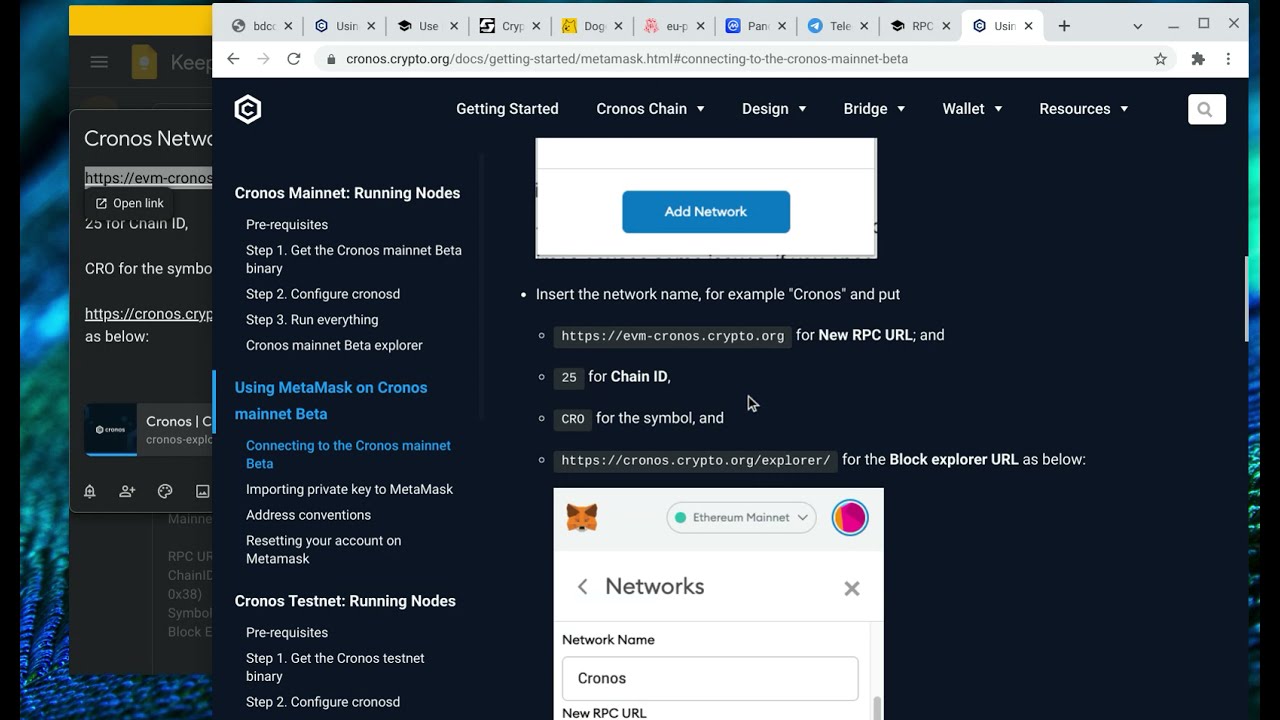
Task: Expand Cronos Chain dropdown menu
Action: click(x=650, y=109)
